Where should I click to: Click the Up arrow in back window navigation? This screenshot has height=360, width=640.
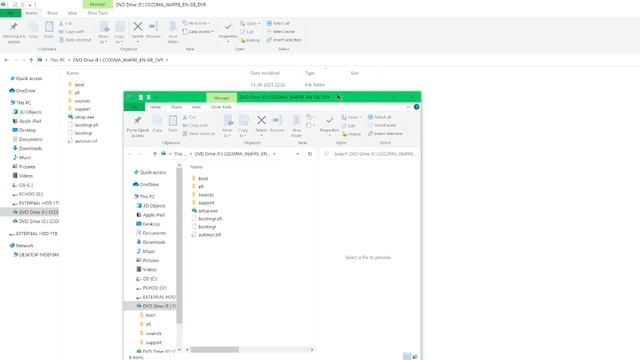31,60
